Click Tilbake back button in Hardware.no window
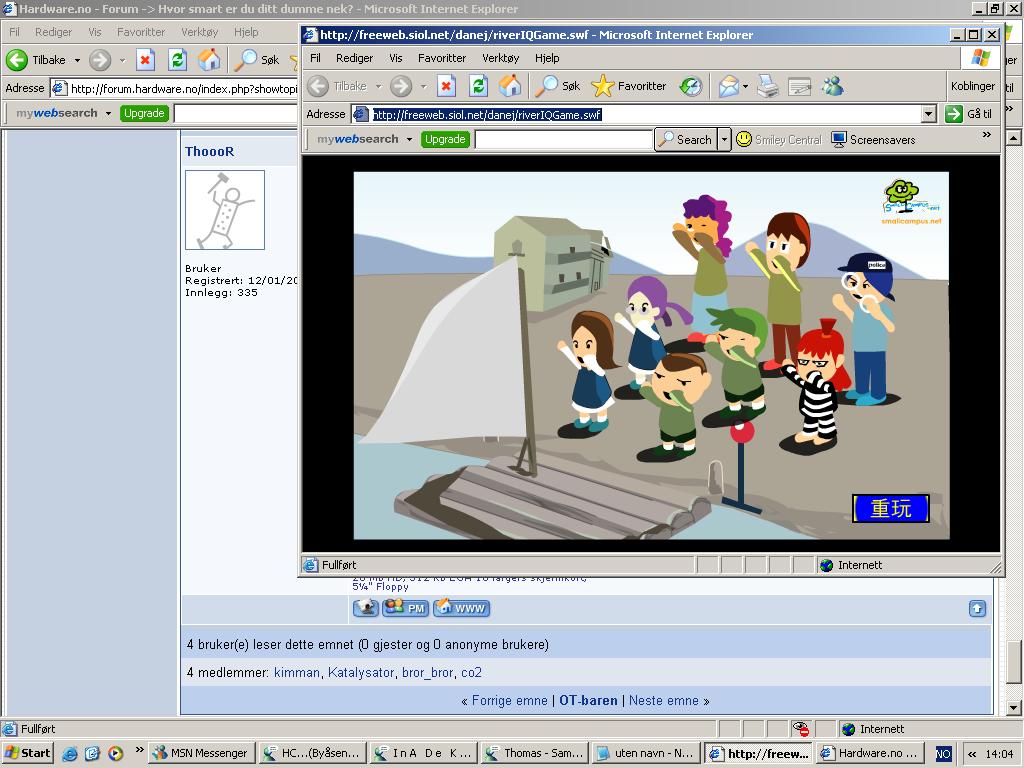Image resolution: width=1024 pixels, height=768 pixels. click(37, 60)
